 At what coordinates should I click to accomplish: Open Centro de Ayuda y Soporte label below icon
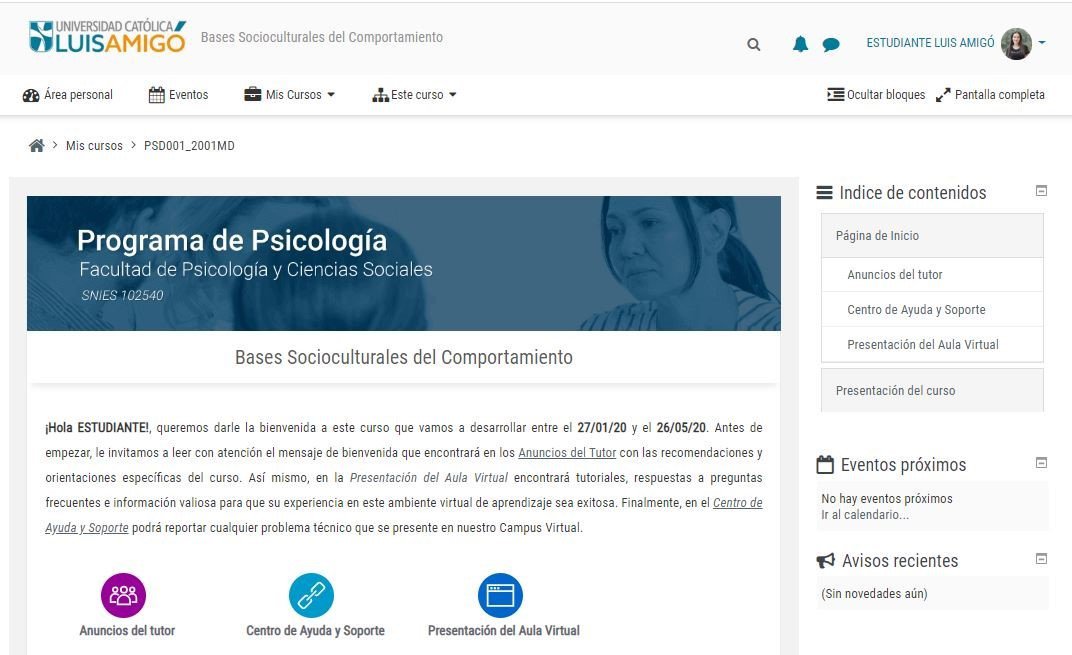click(315, 630)
